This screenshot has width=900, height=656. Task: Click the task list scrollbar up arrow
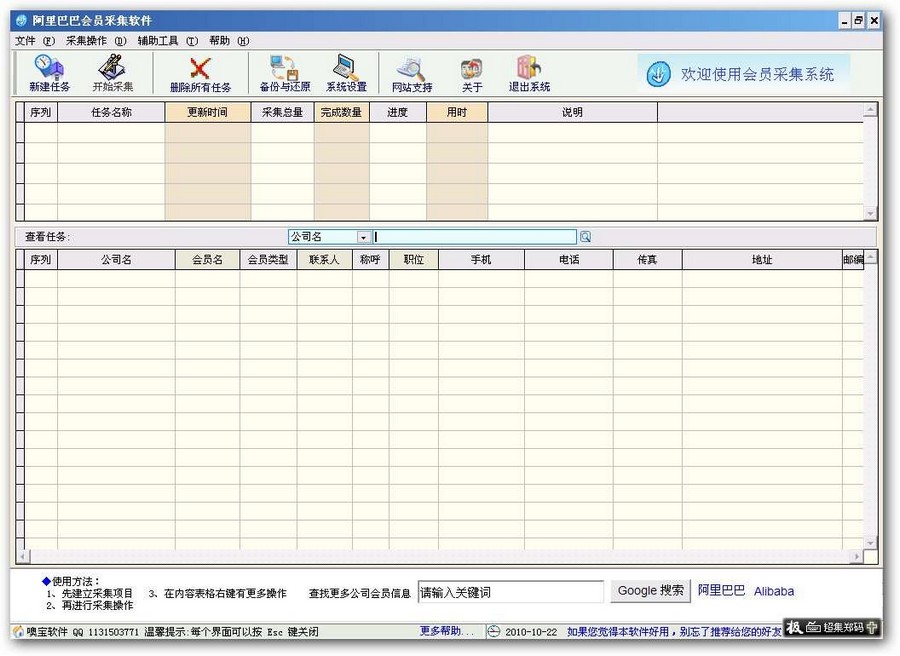click(x=871, y=109)
